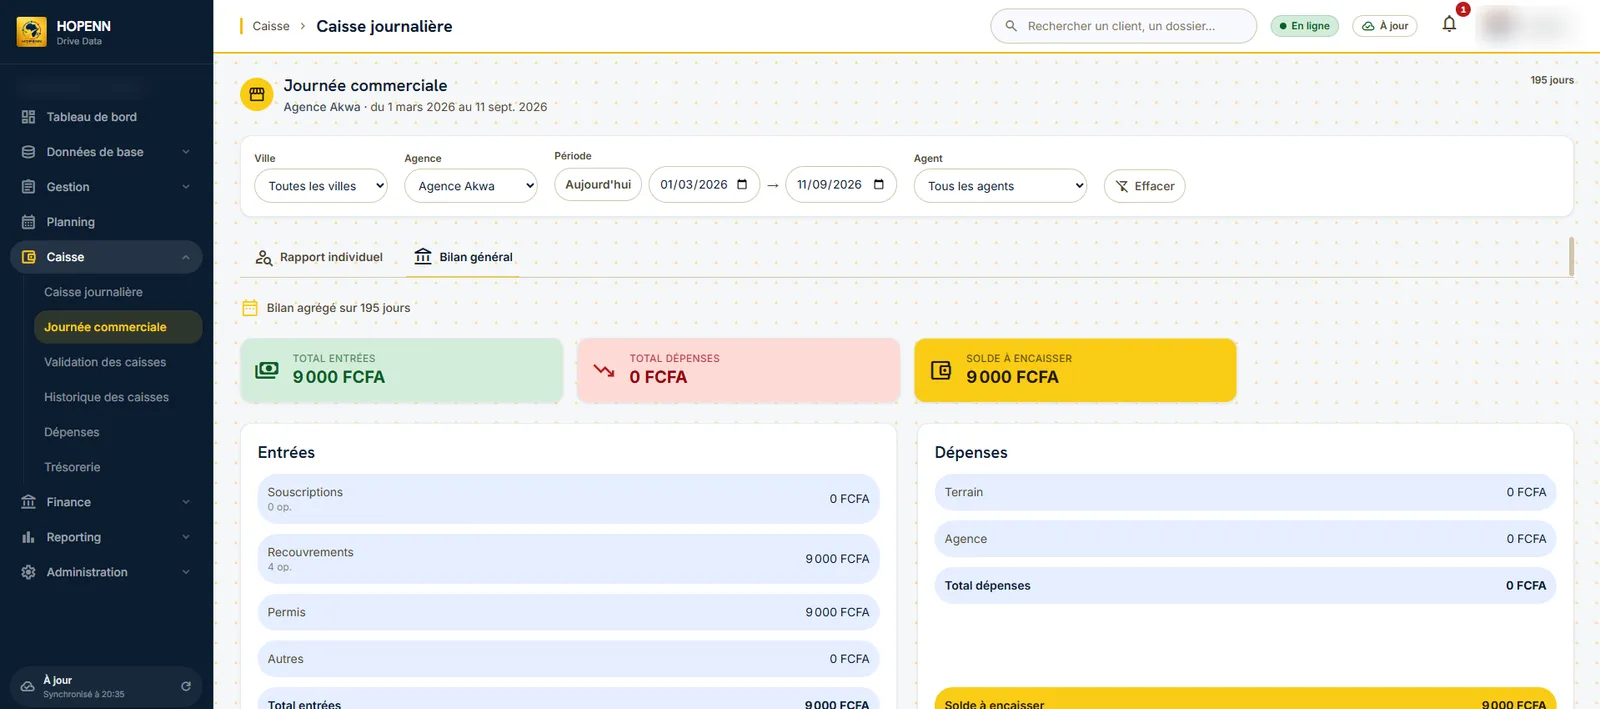Open the Ville dropdown

tap(321, 186)
